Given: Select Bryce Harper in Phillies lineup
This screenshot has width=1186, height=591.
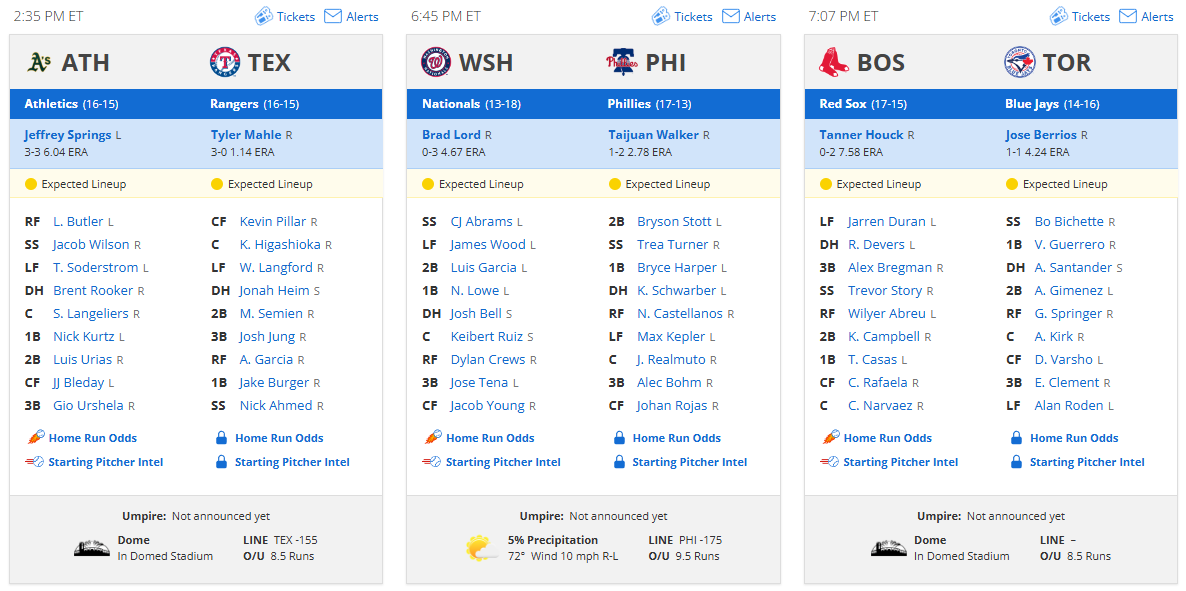Looking at the screenshot, I should pyautogui.click(x=677, y=267).
